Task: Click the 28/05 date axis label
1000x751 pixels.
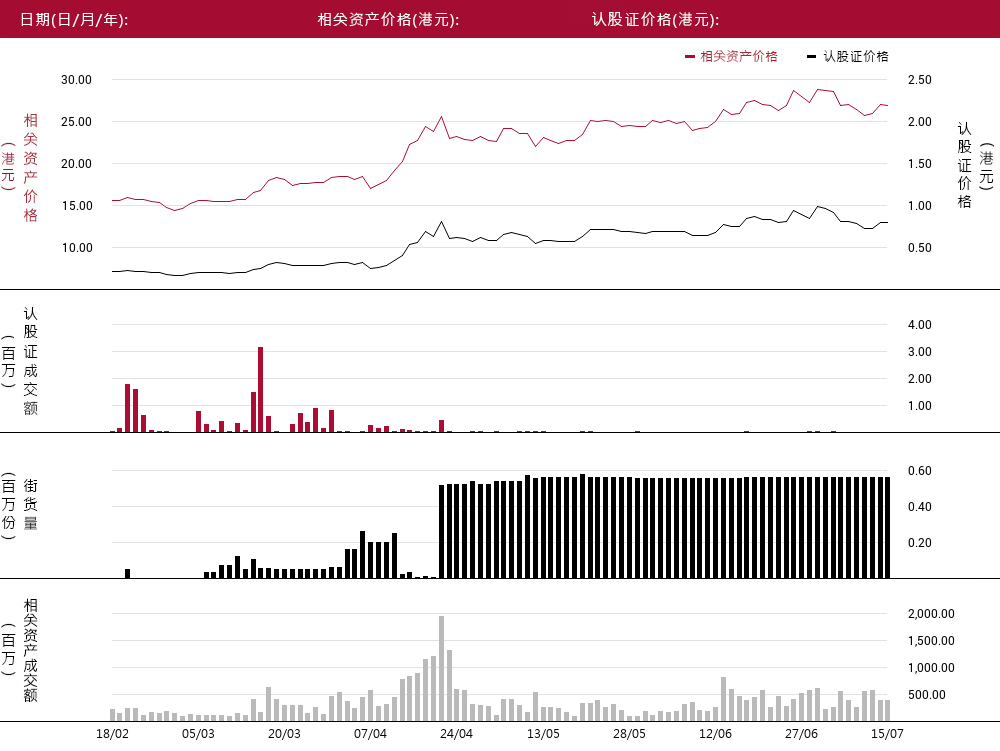Action: [x=629, y=733]
